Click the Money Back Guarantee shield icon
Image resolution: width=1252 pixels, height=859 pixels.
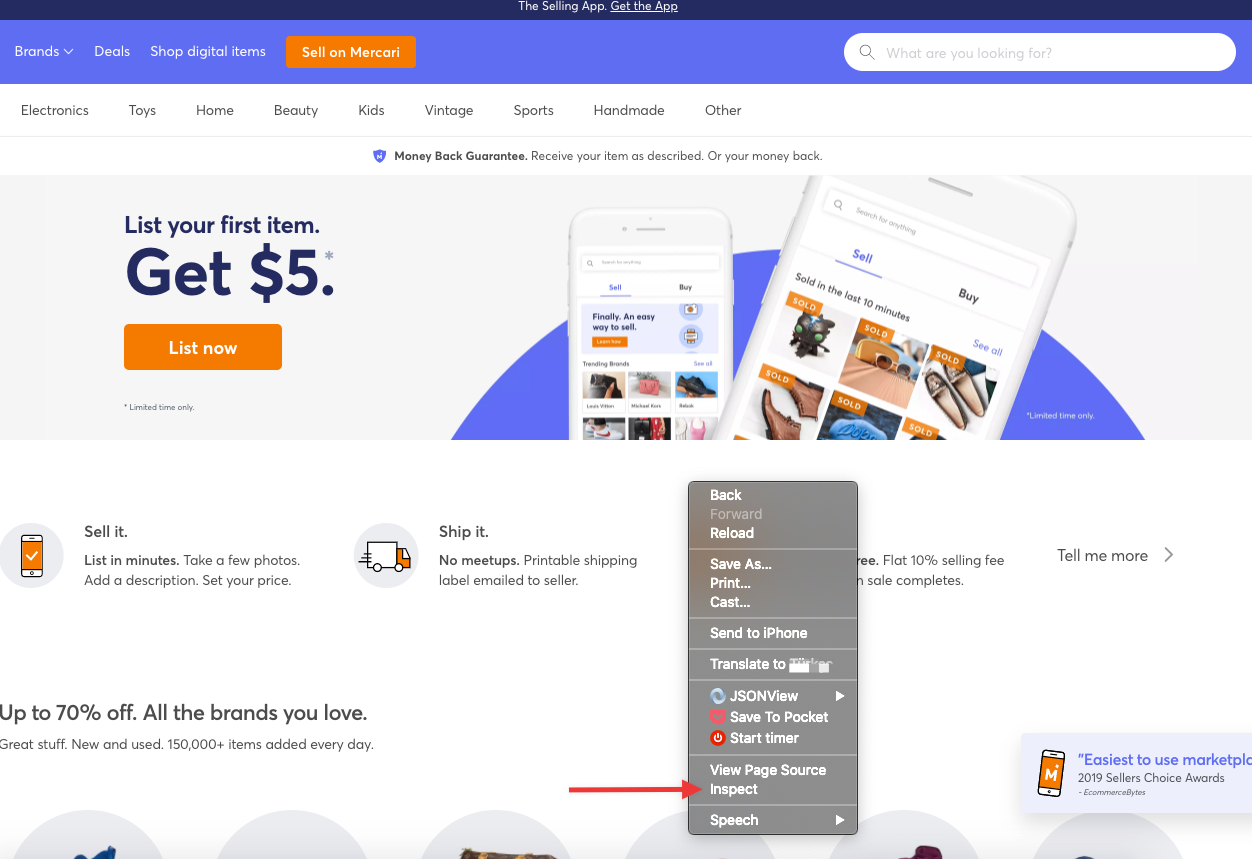coord(379,156)
